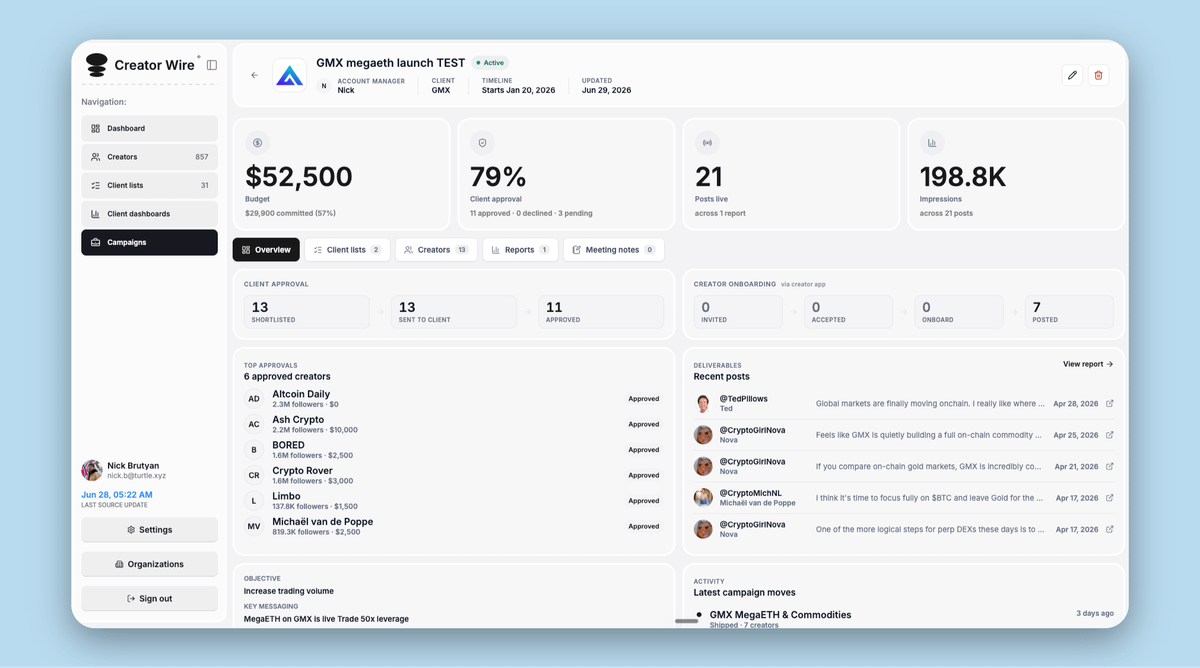The height and width of the screenshot is (668, 1200).
Task: Open external link for CryptoMichNL post
Action: pos(1110,498)
